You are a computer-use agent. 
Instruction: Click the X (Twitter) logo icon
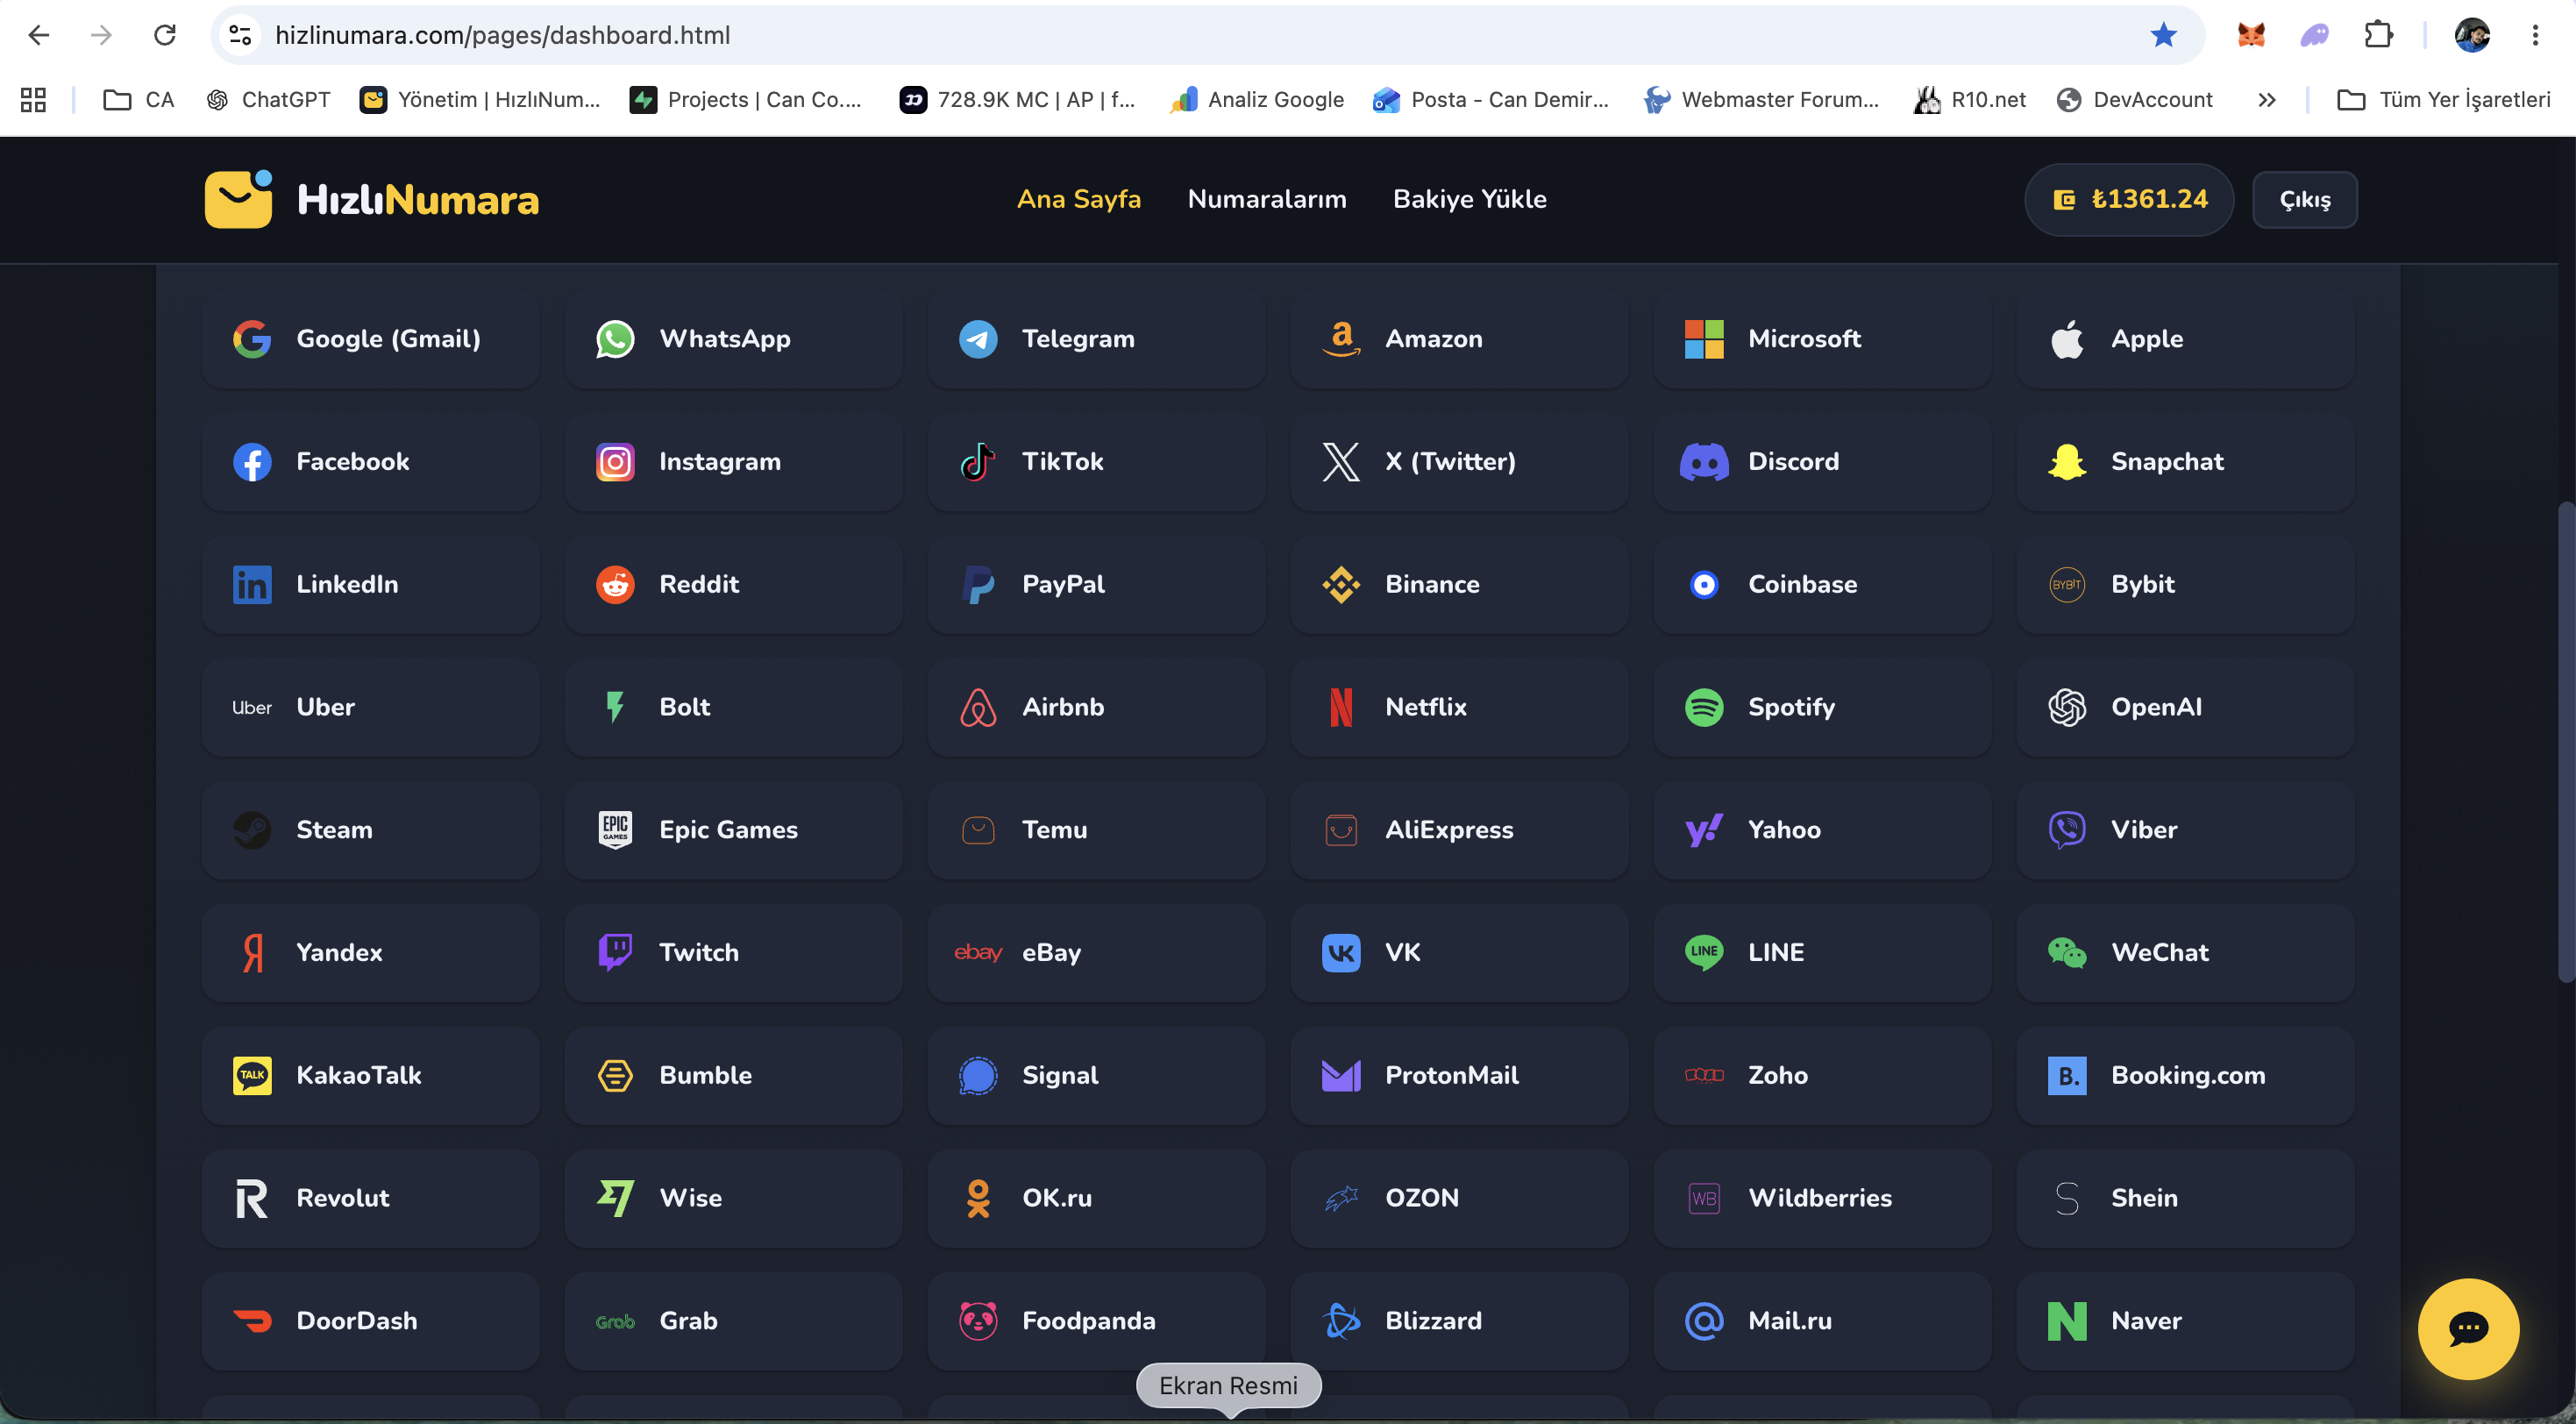click(x=1341, y=462)
